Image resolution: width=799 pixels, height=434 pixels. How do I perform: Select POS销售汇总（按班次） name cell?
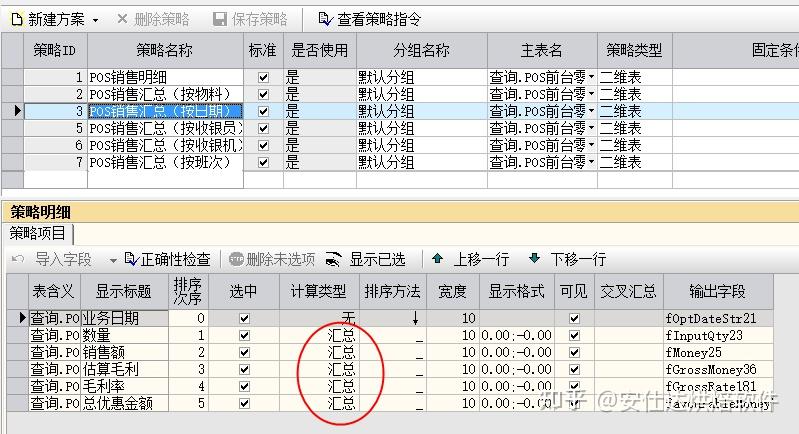pos(165,162)
